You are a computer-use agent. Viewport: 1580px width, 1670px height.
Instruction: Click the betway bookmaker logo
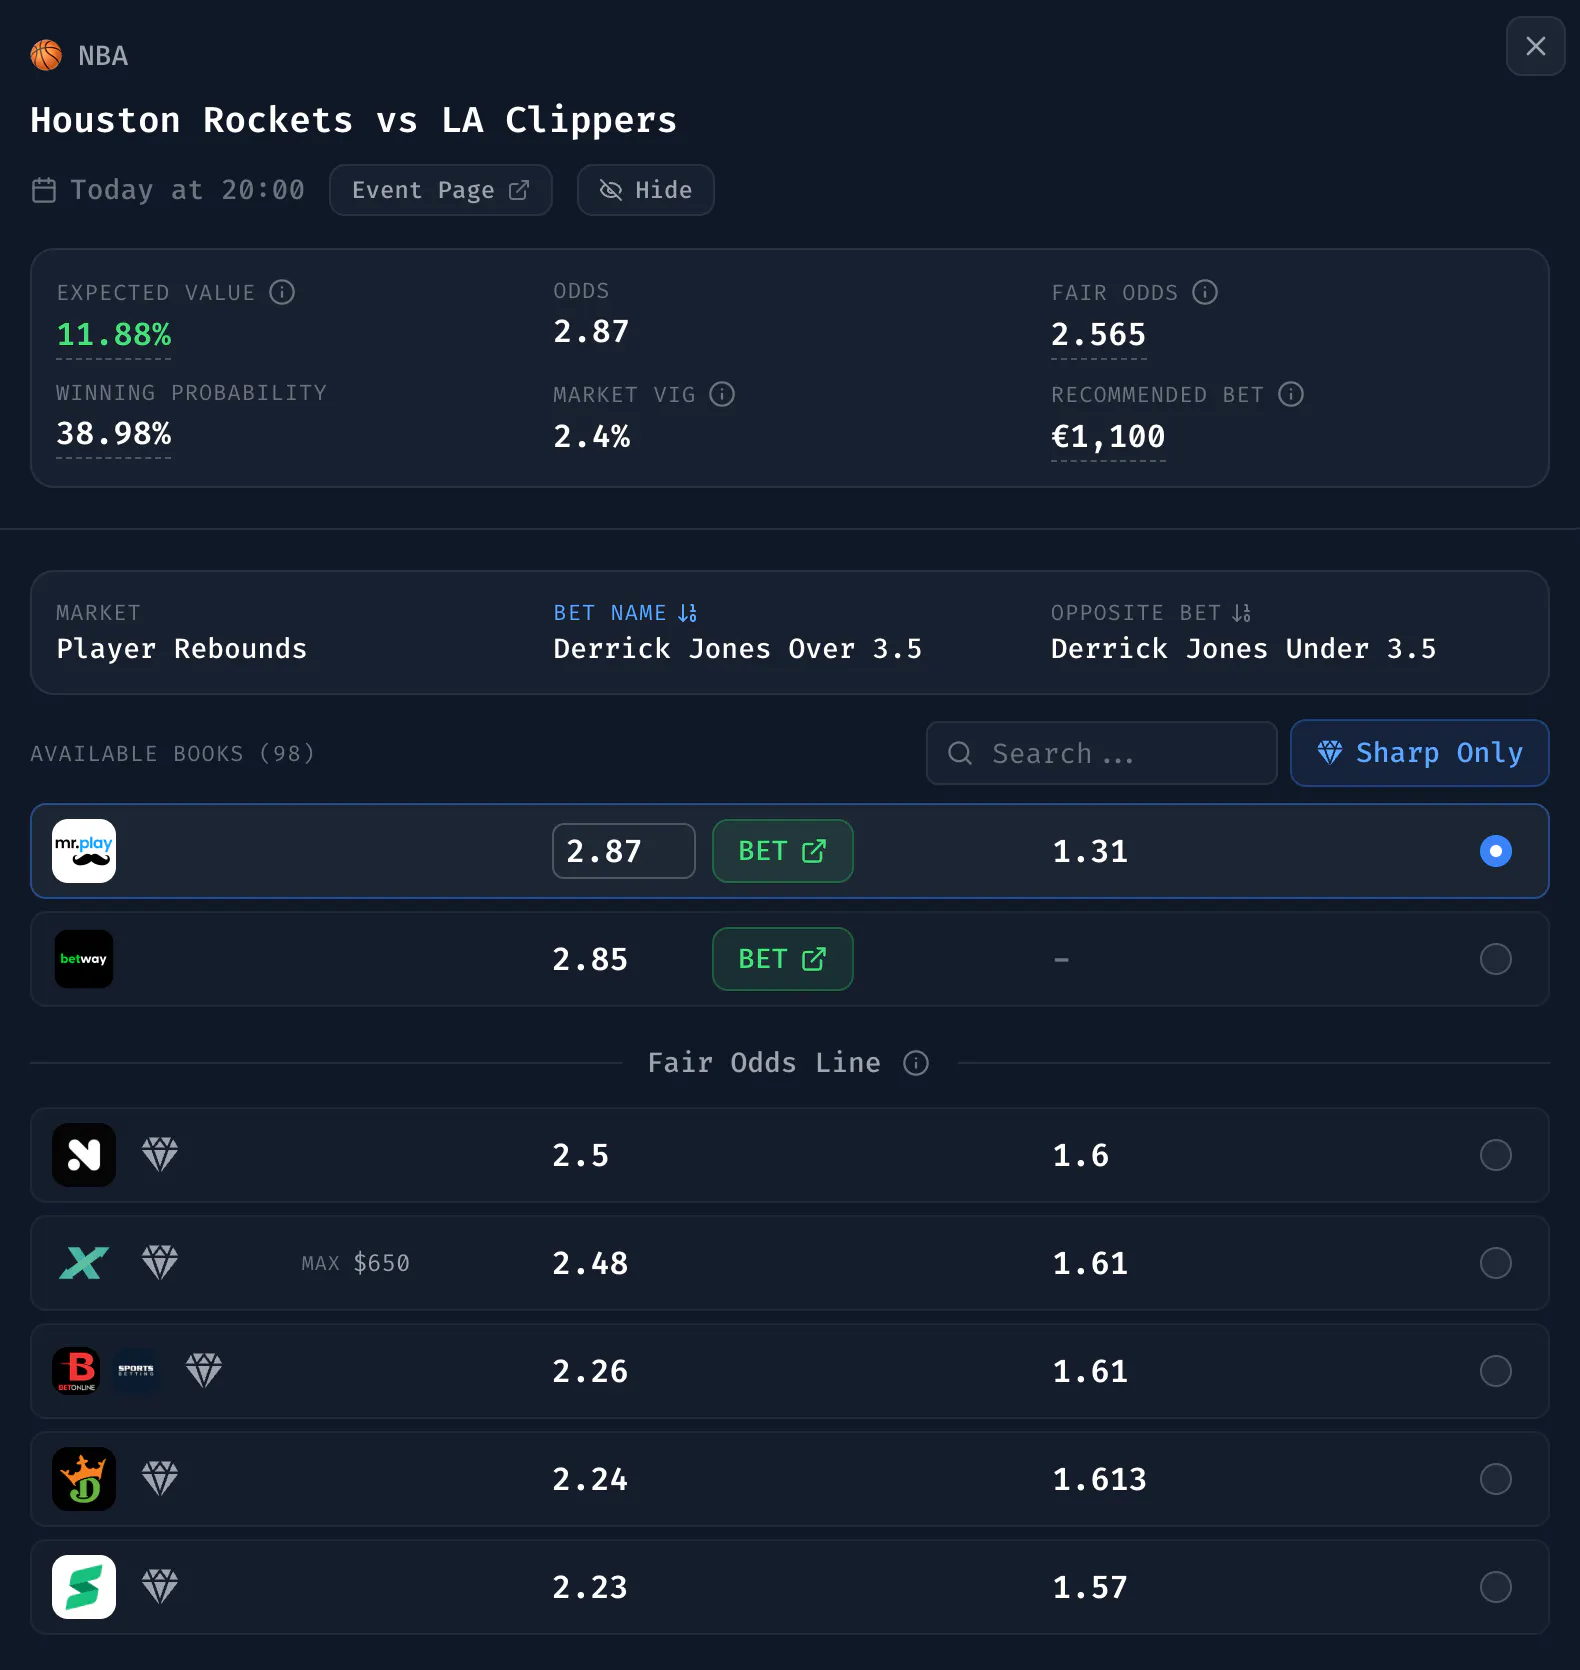point(84,959)
